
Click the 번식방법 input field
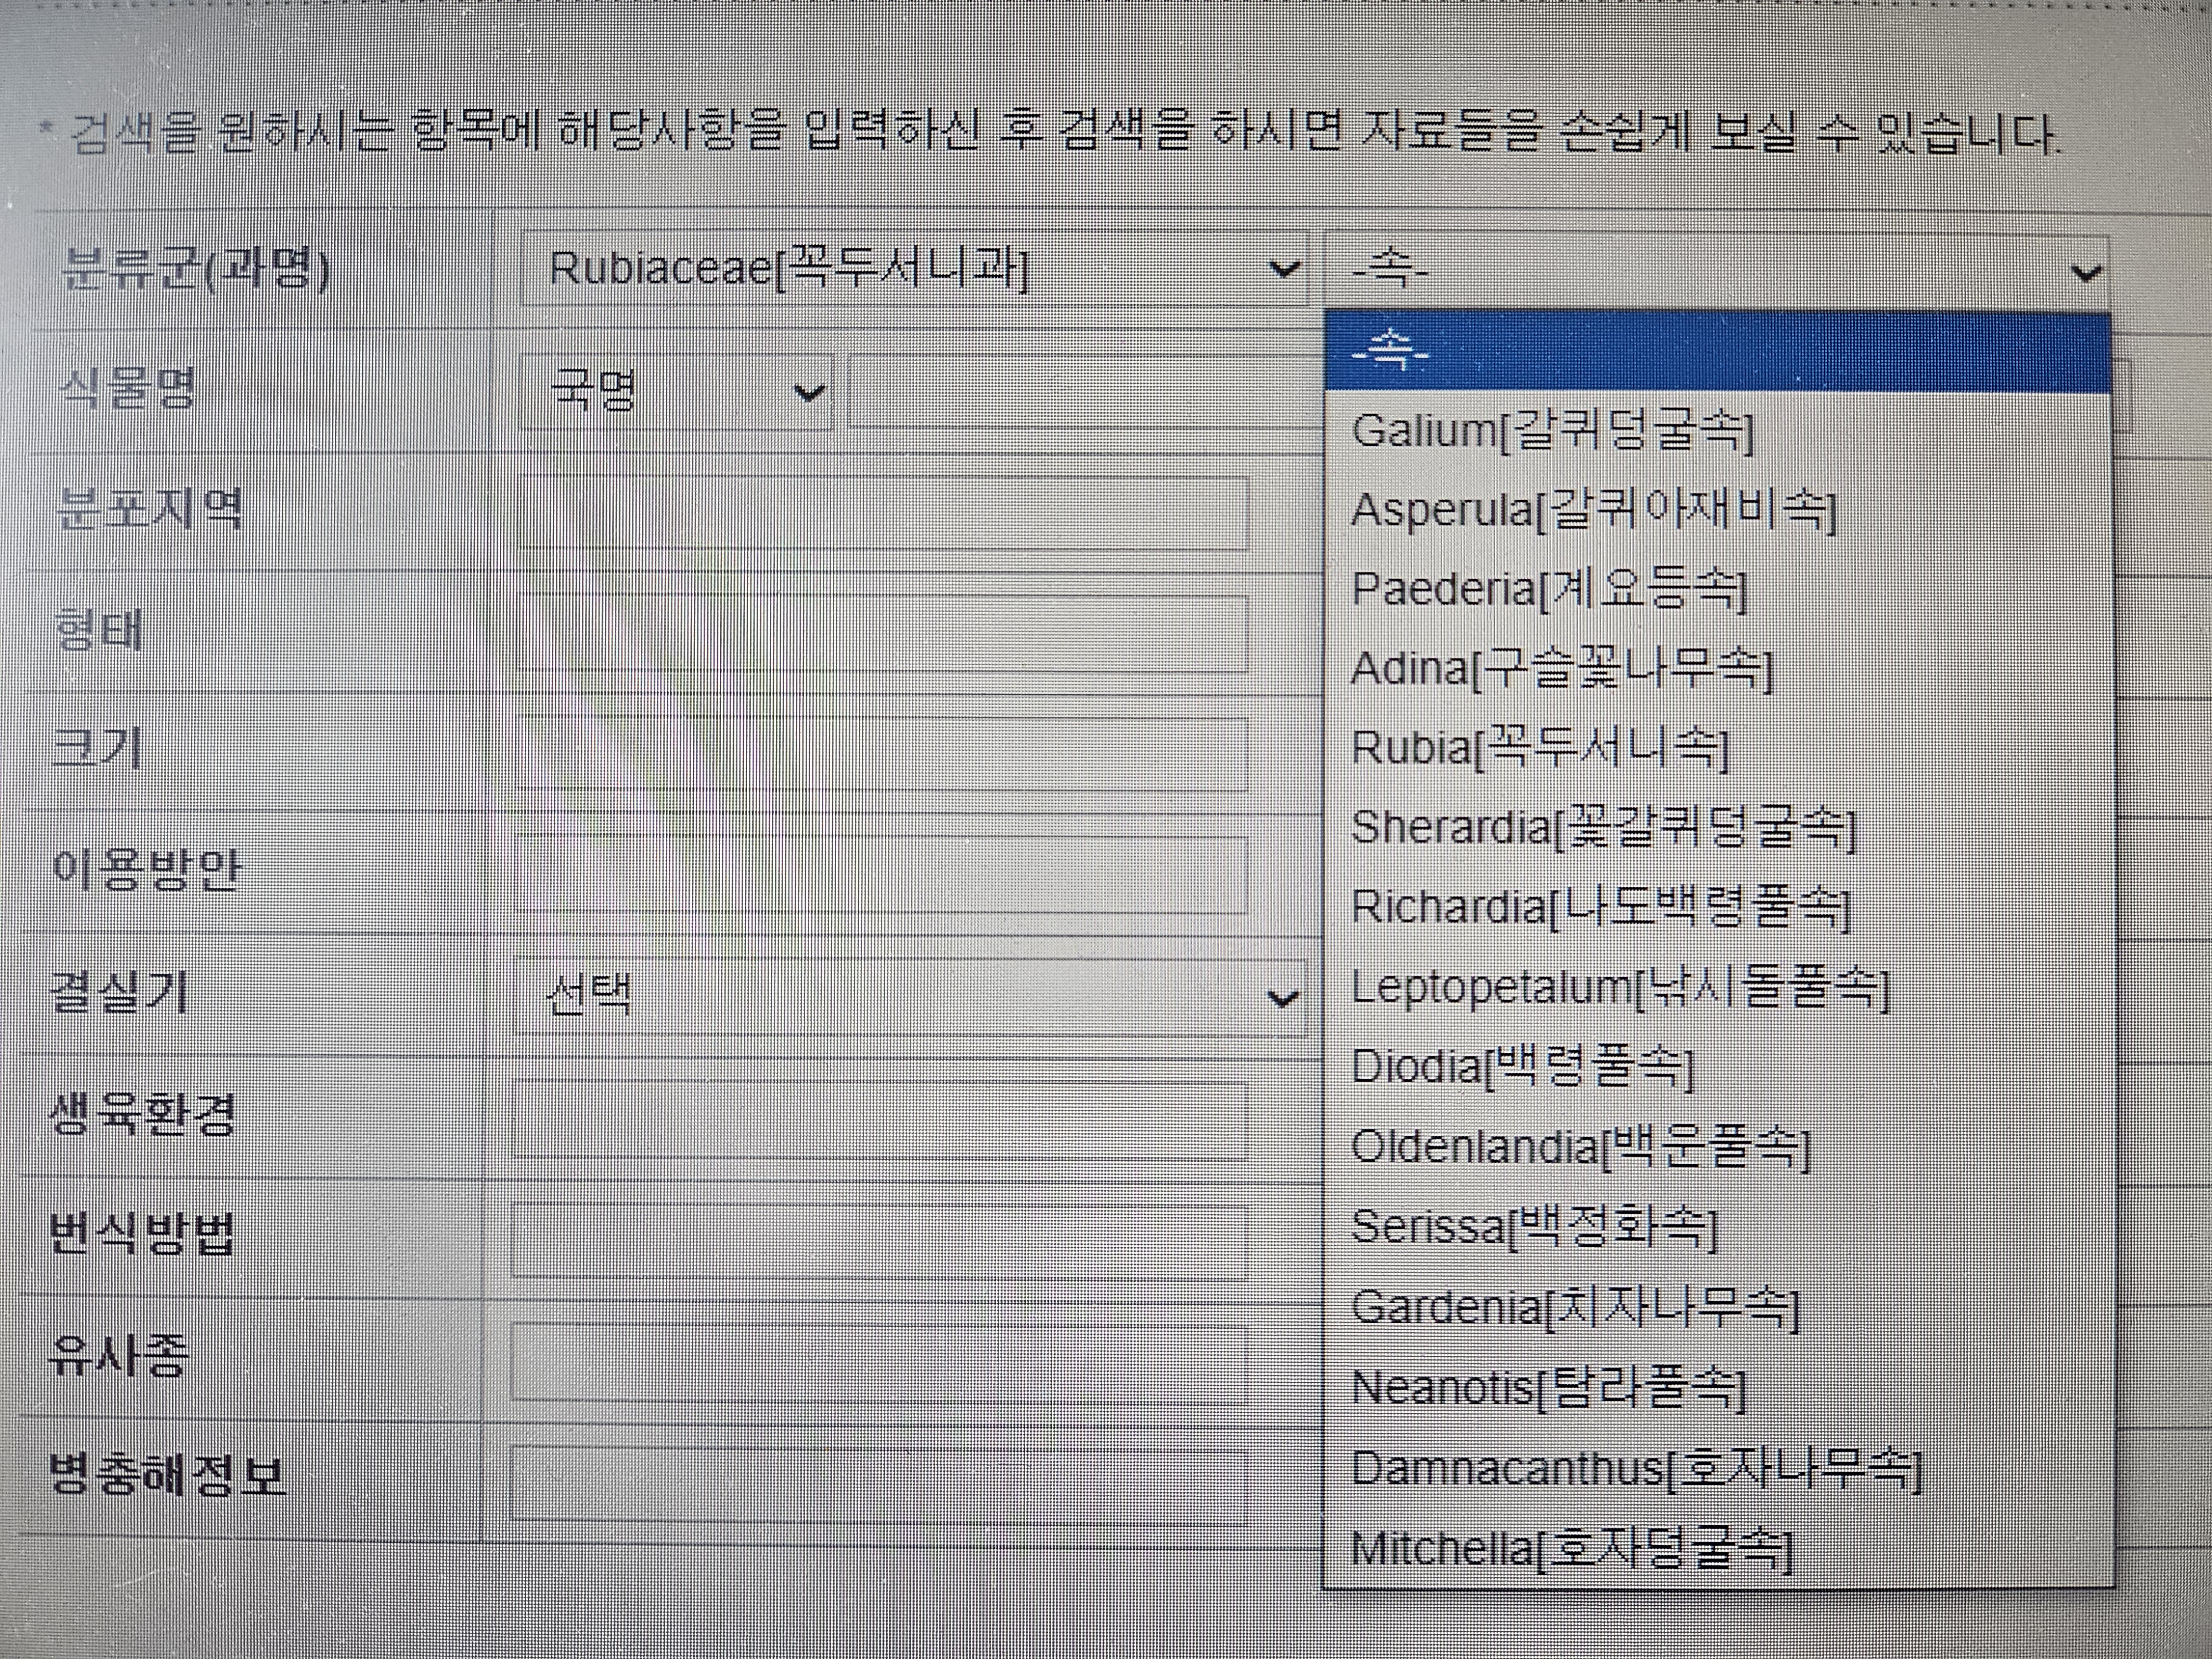coord(880,1240)
